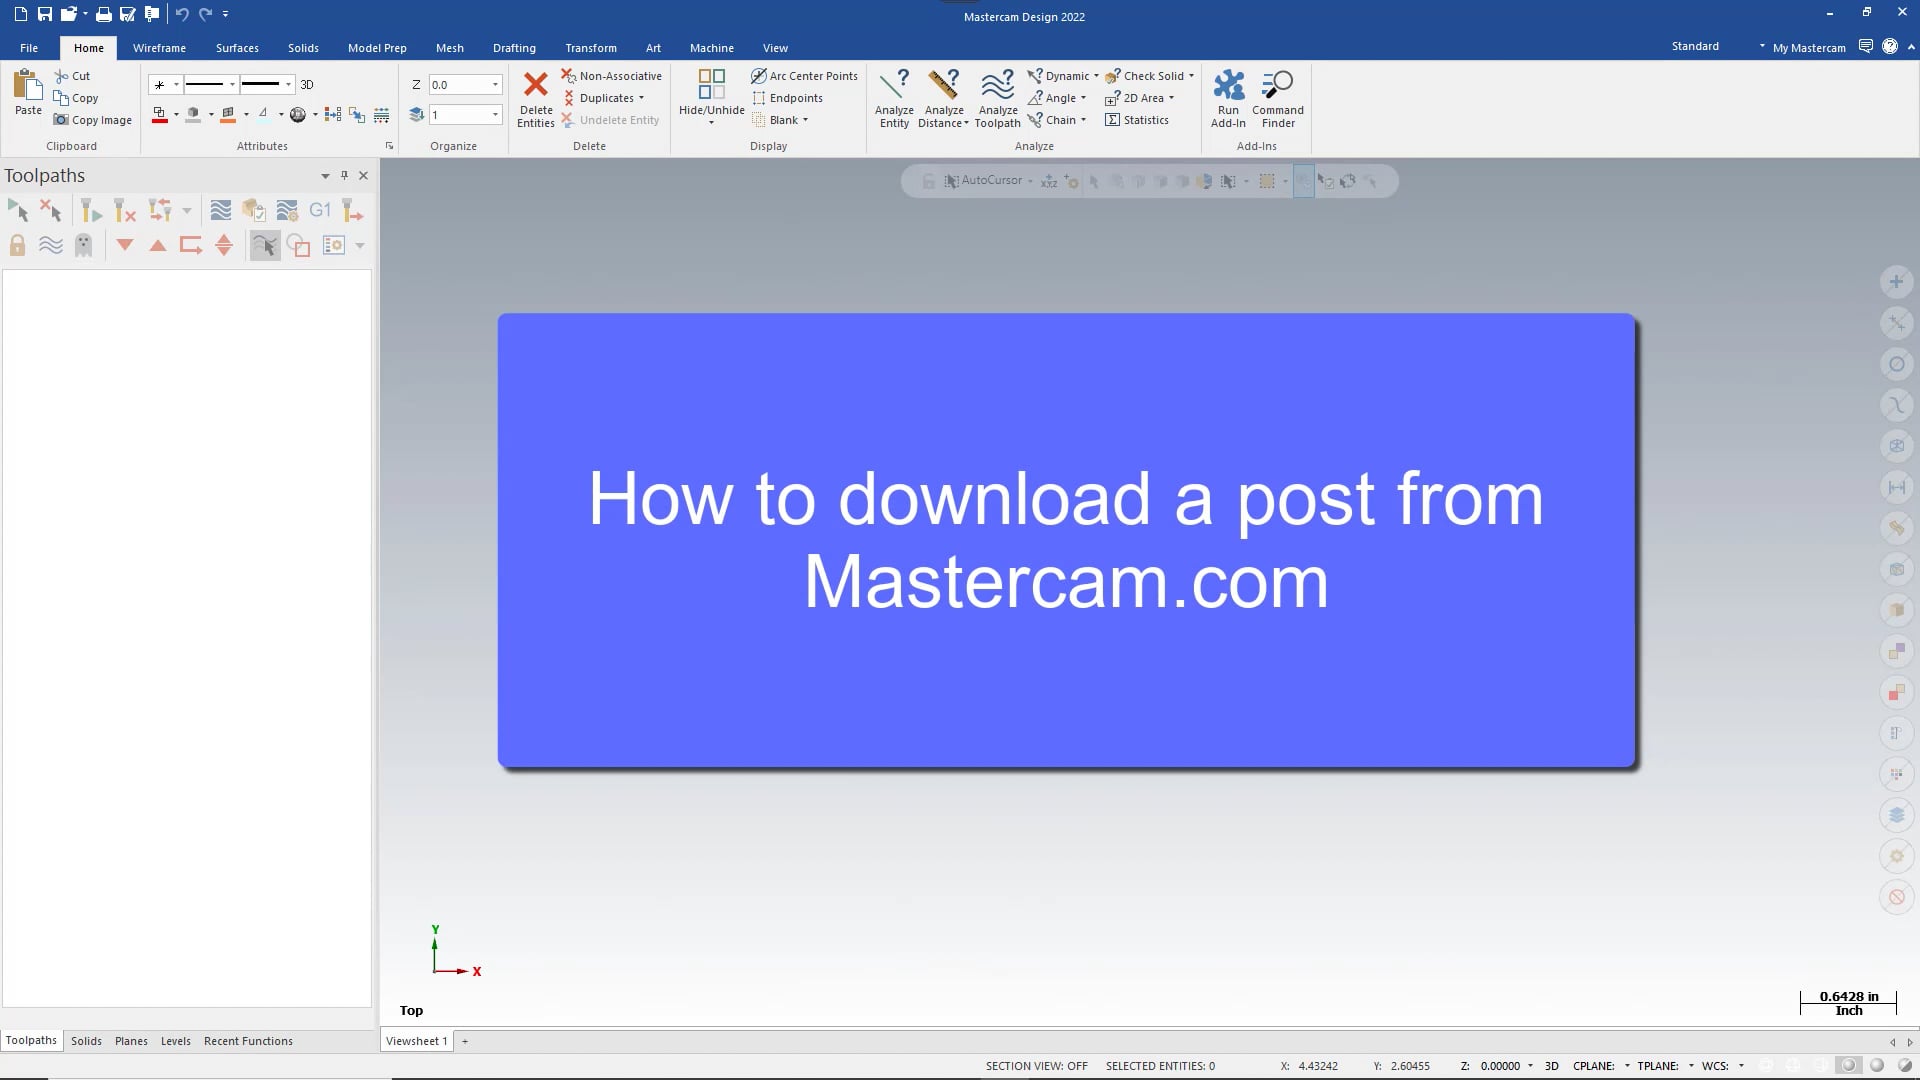
Task: Open wireframe color swatch
Action: (159, 115)
